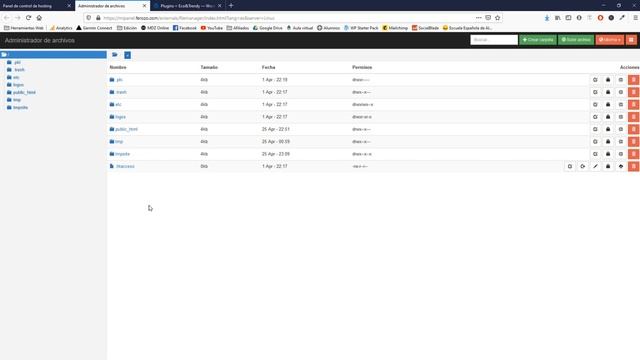
Task: Click the Fecha column header
Action: click(x=269, y=67)
